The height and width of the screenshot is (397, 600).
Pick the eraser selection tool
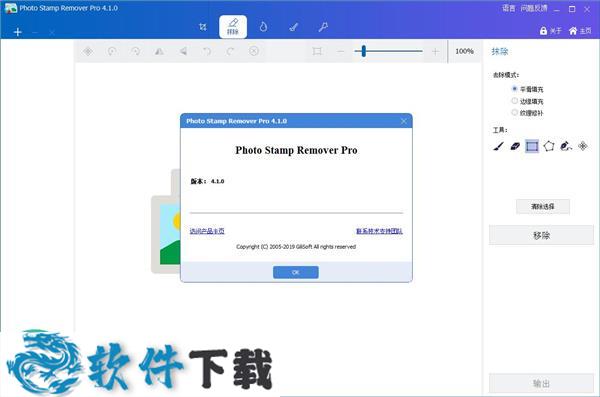point(515,146)
